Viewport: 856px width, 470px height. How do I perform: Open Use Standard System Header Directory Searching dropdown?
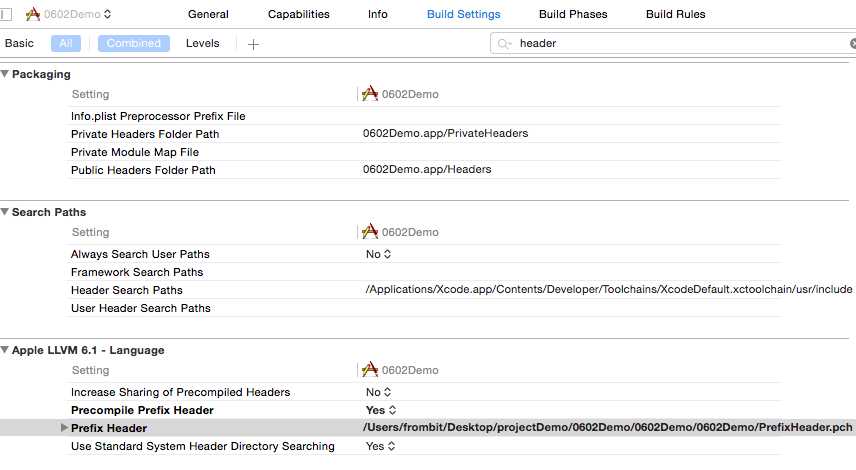point(380,446)
